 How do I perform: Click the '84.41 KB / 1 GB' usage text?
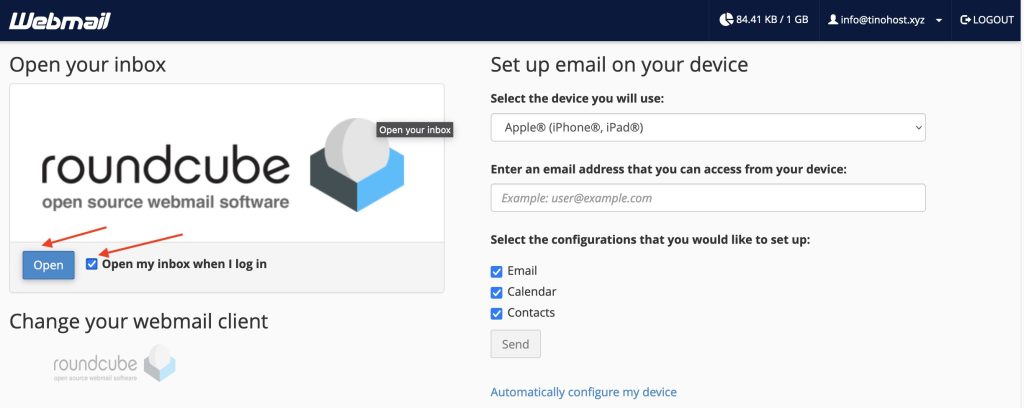[x=772, y=20]
